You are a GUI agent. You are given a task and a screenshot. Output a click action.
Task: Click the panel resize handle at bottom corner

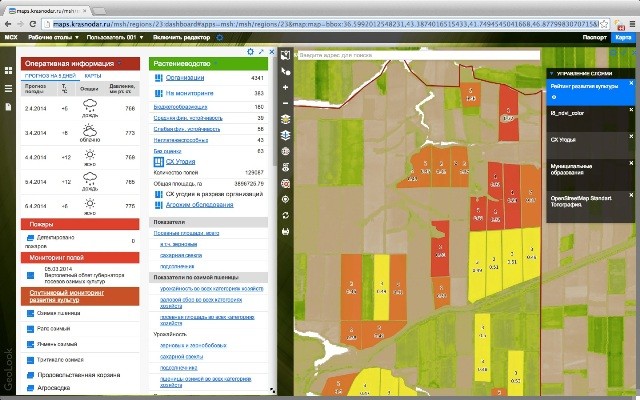pos(272,391)
